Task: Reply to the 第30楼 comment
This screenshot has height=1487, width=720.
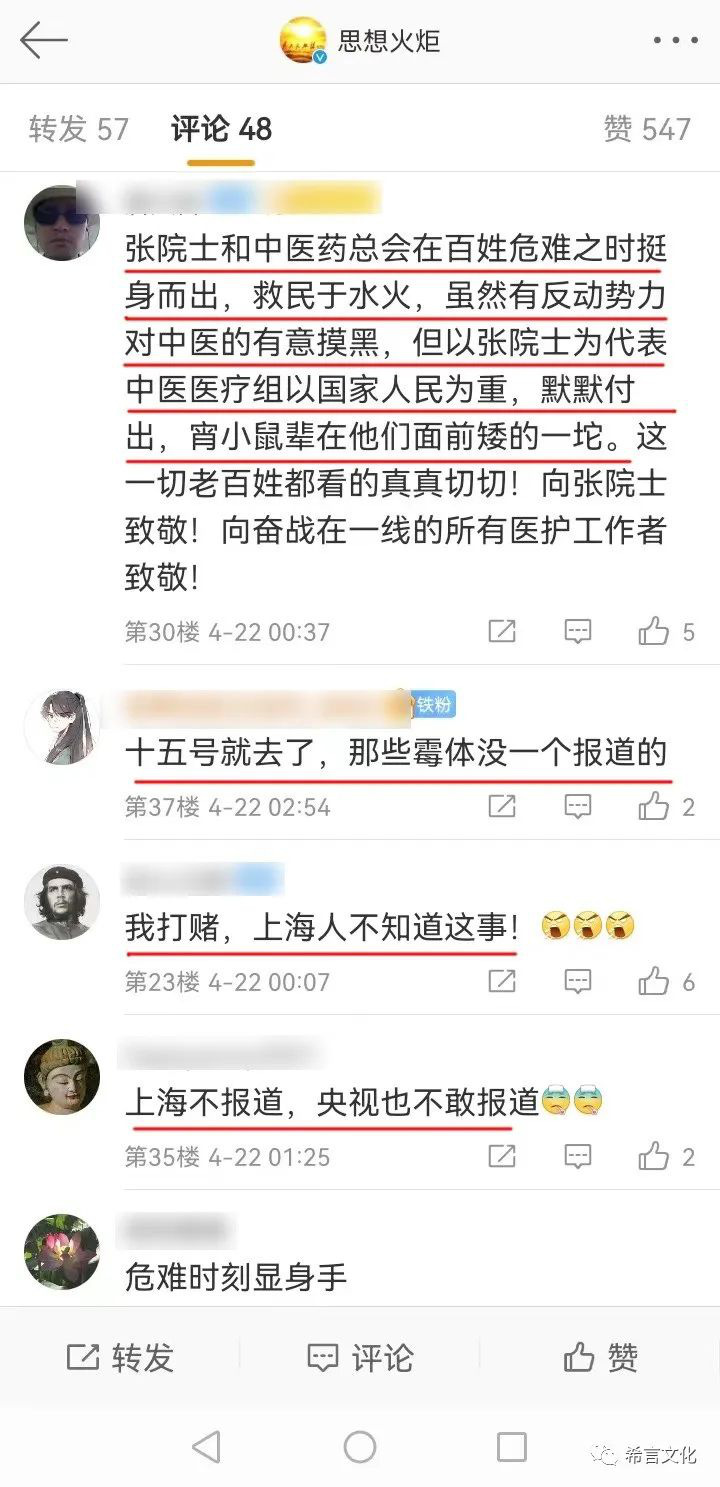Action: point(578,631)
